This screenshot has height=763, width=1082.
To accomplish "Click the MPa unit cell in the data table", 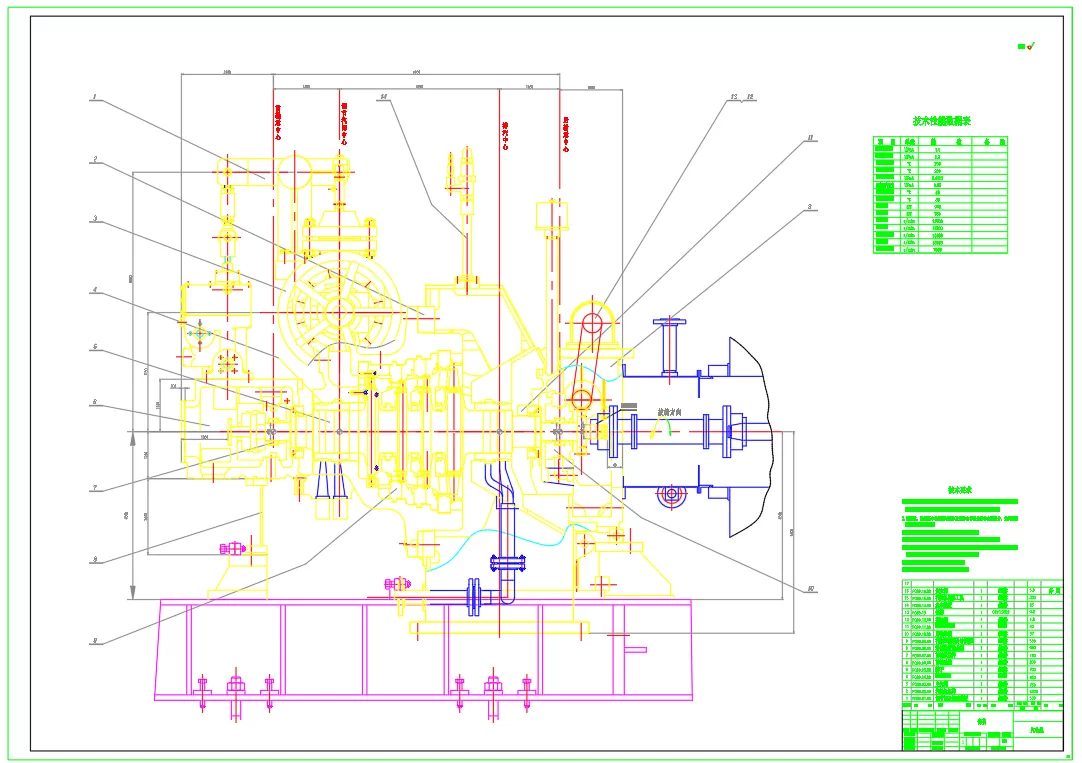I will (x=909, y=149).
